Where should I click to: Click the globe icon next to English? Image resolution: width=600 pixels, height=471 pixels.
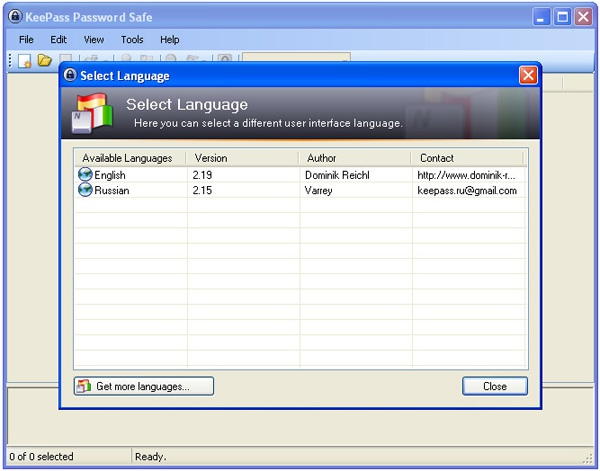click(x=85, y=174)
